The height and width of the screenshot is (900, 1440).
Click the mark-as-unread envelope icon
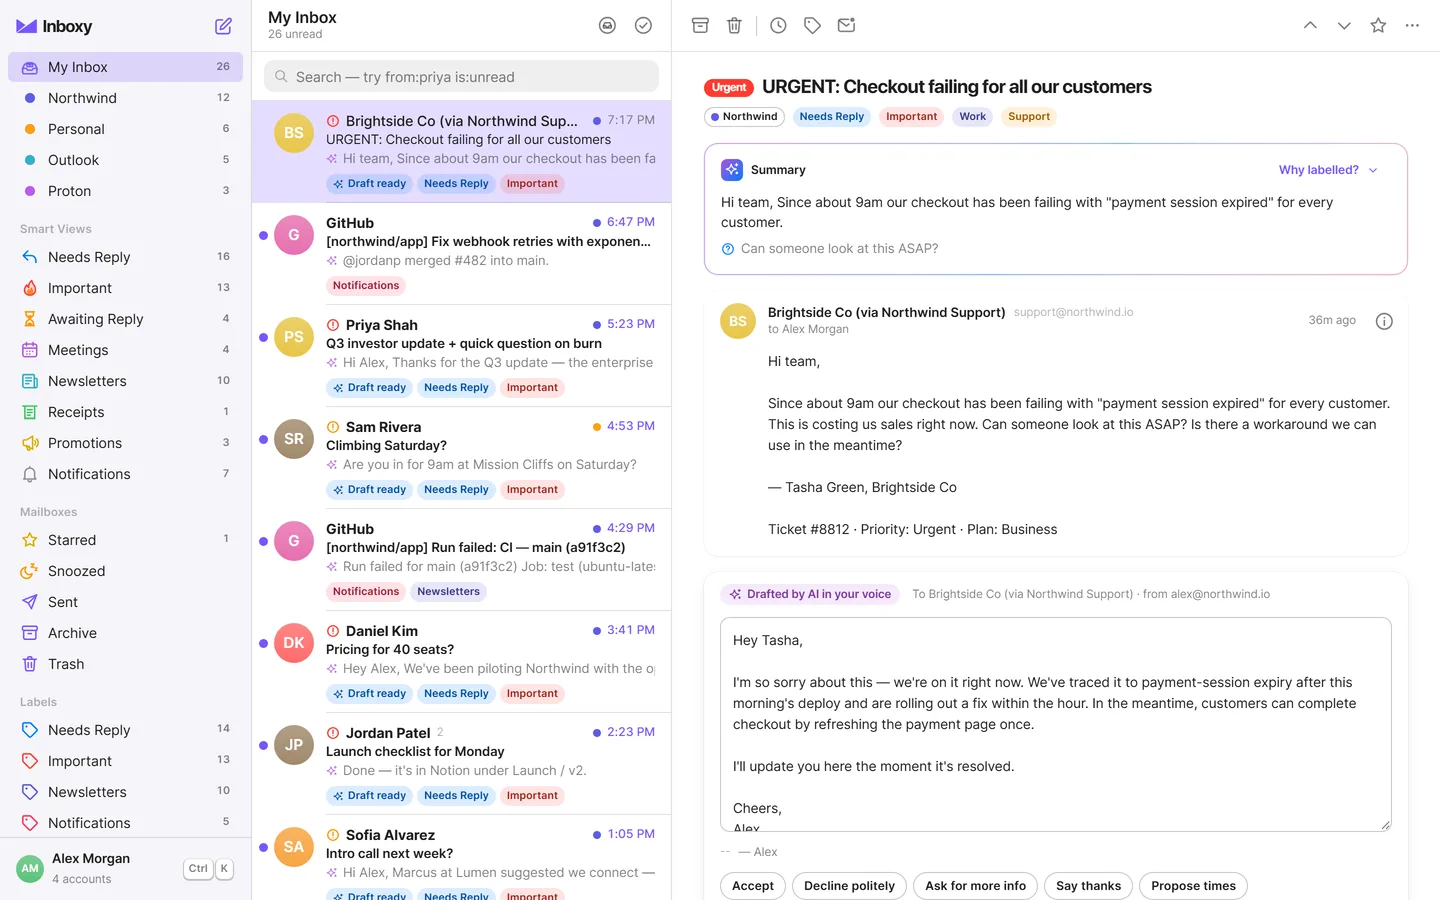pos(846,25)
